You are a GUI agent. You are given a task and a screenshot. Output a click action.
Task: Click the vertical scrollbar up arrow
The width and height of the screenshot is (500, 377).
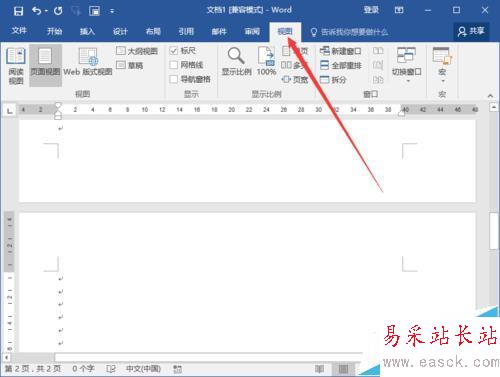tap(494, 107)
